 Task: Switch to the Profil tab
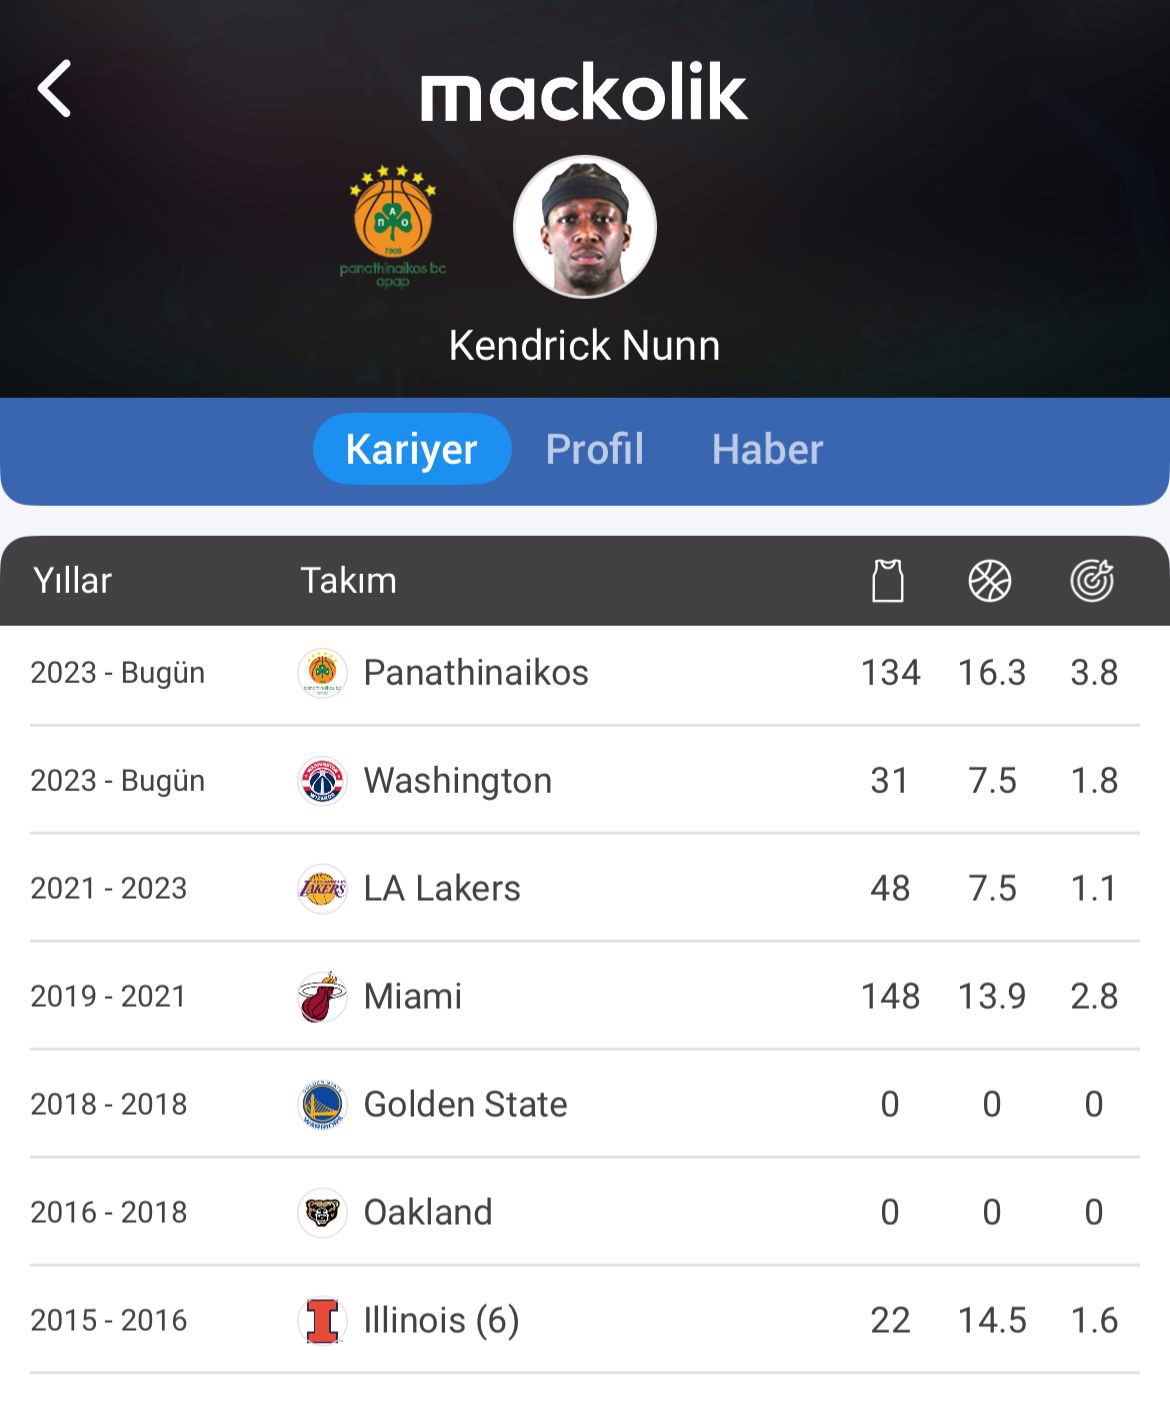pyautogui.click(x=594, y=449)
